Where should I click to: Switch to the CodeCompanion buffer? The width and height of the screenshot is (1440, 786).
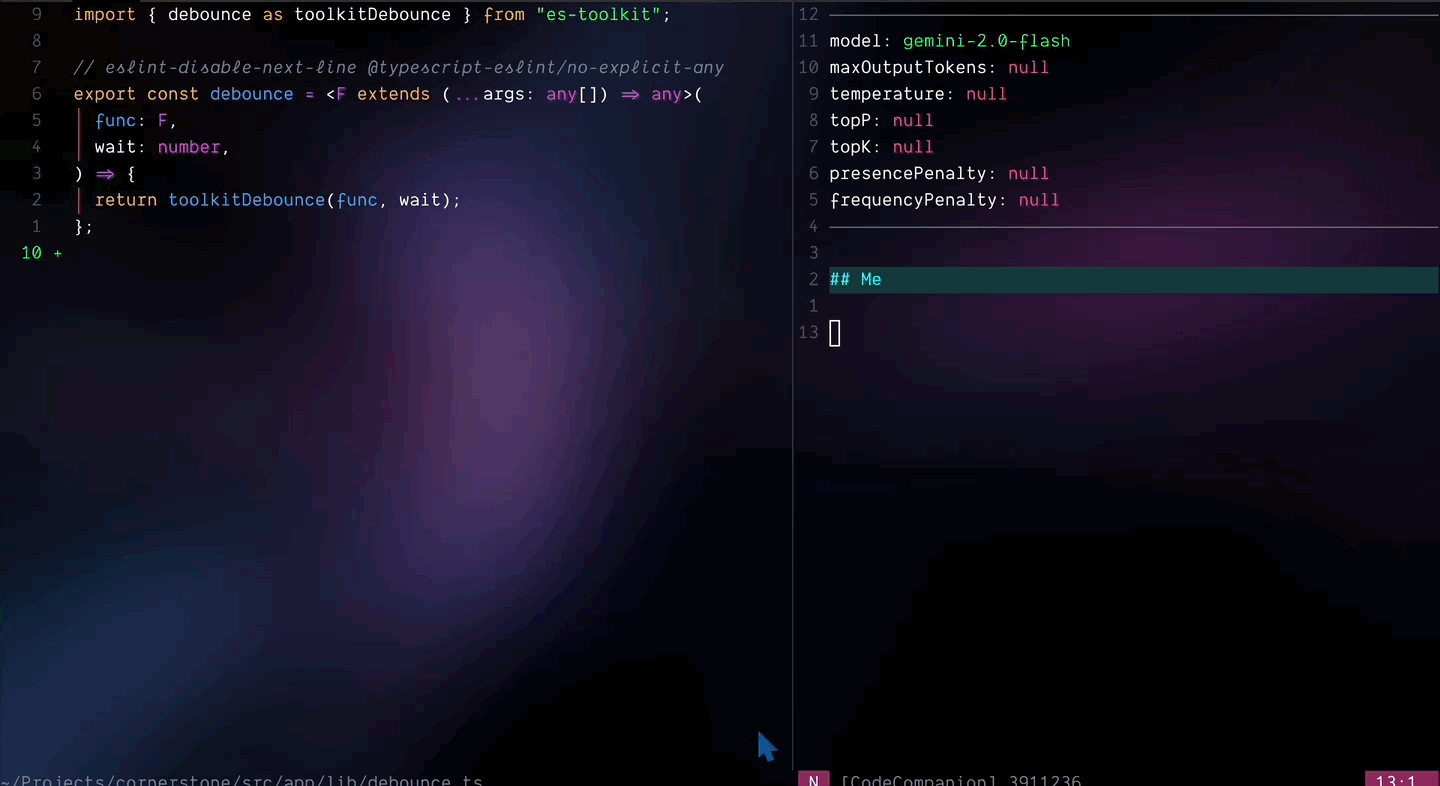(x=917, y=781)
